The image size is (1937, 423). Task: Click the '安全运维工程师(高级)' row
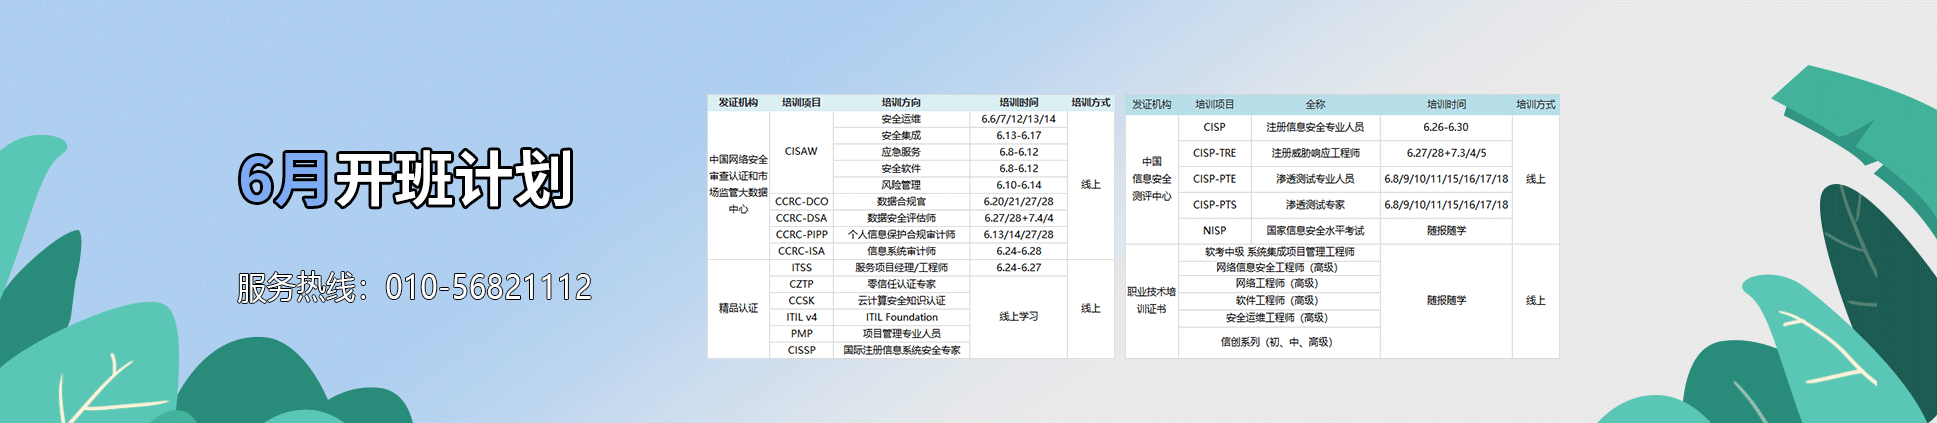click(1279, 318)
